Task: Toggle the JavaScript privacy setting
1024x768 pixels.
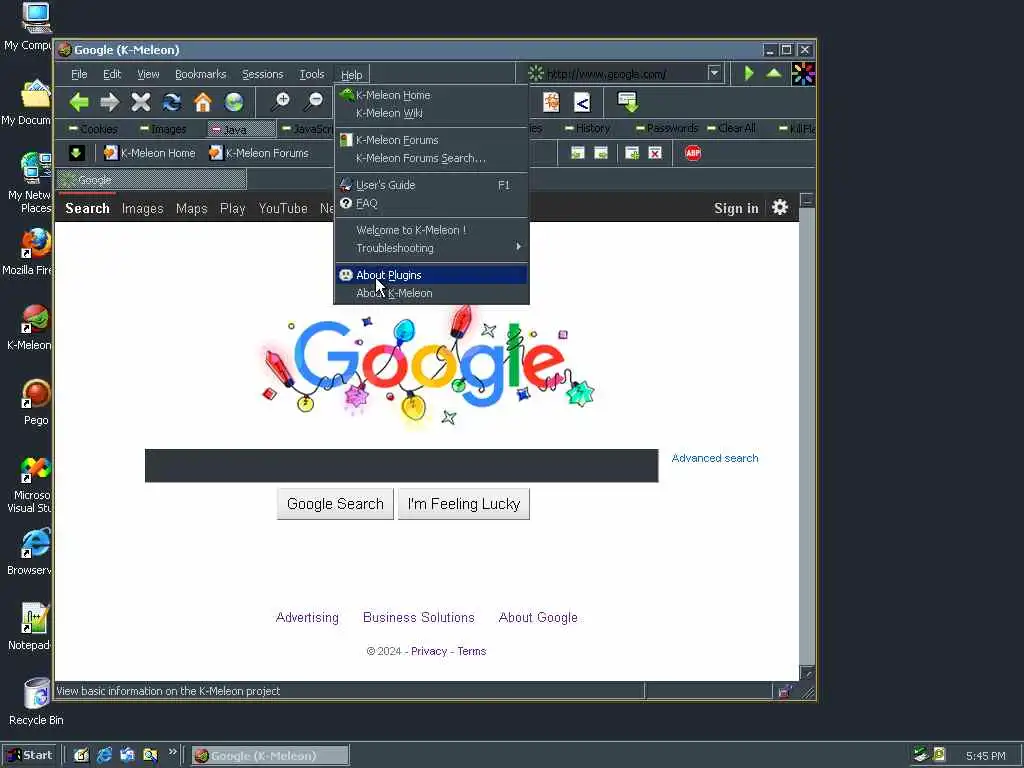Action: 307,129
